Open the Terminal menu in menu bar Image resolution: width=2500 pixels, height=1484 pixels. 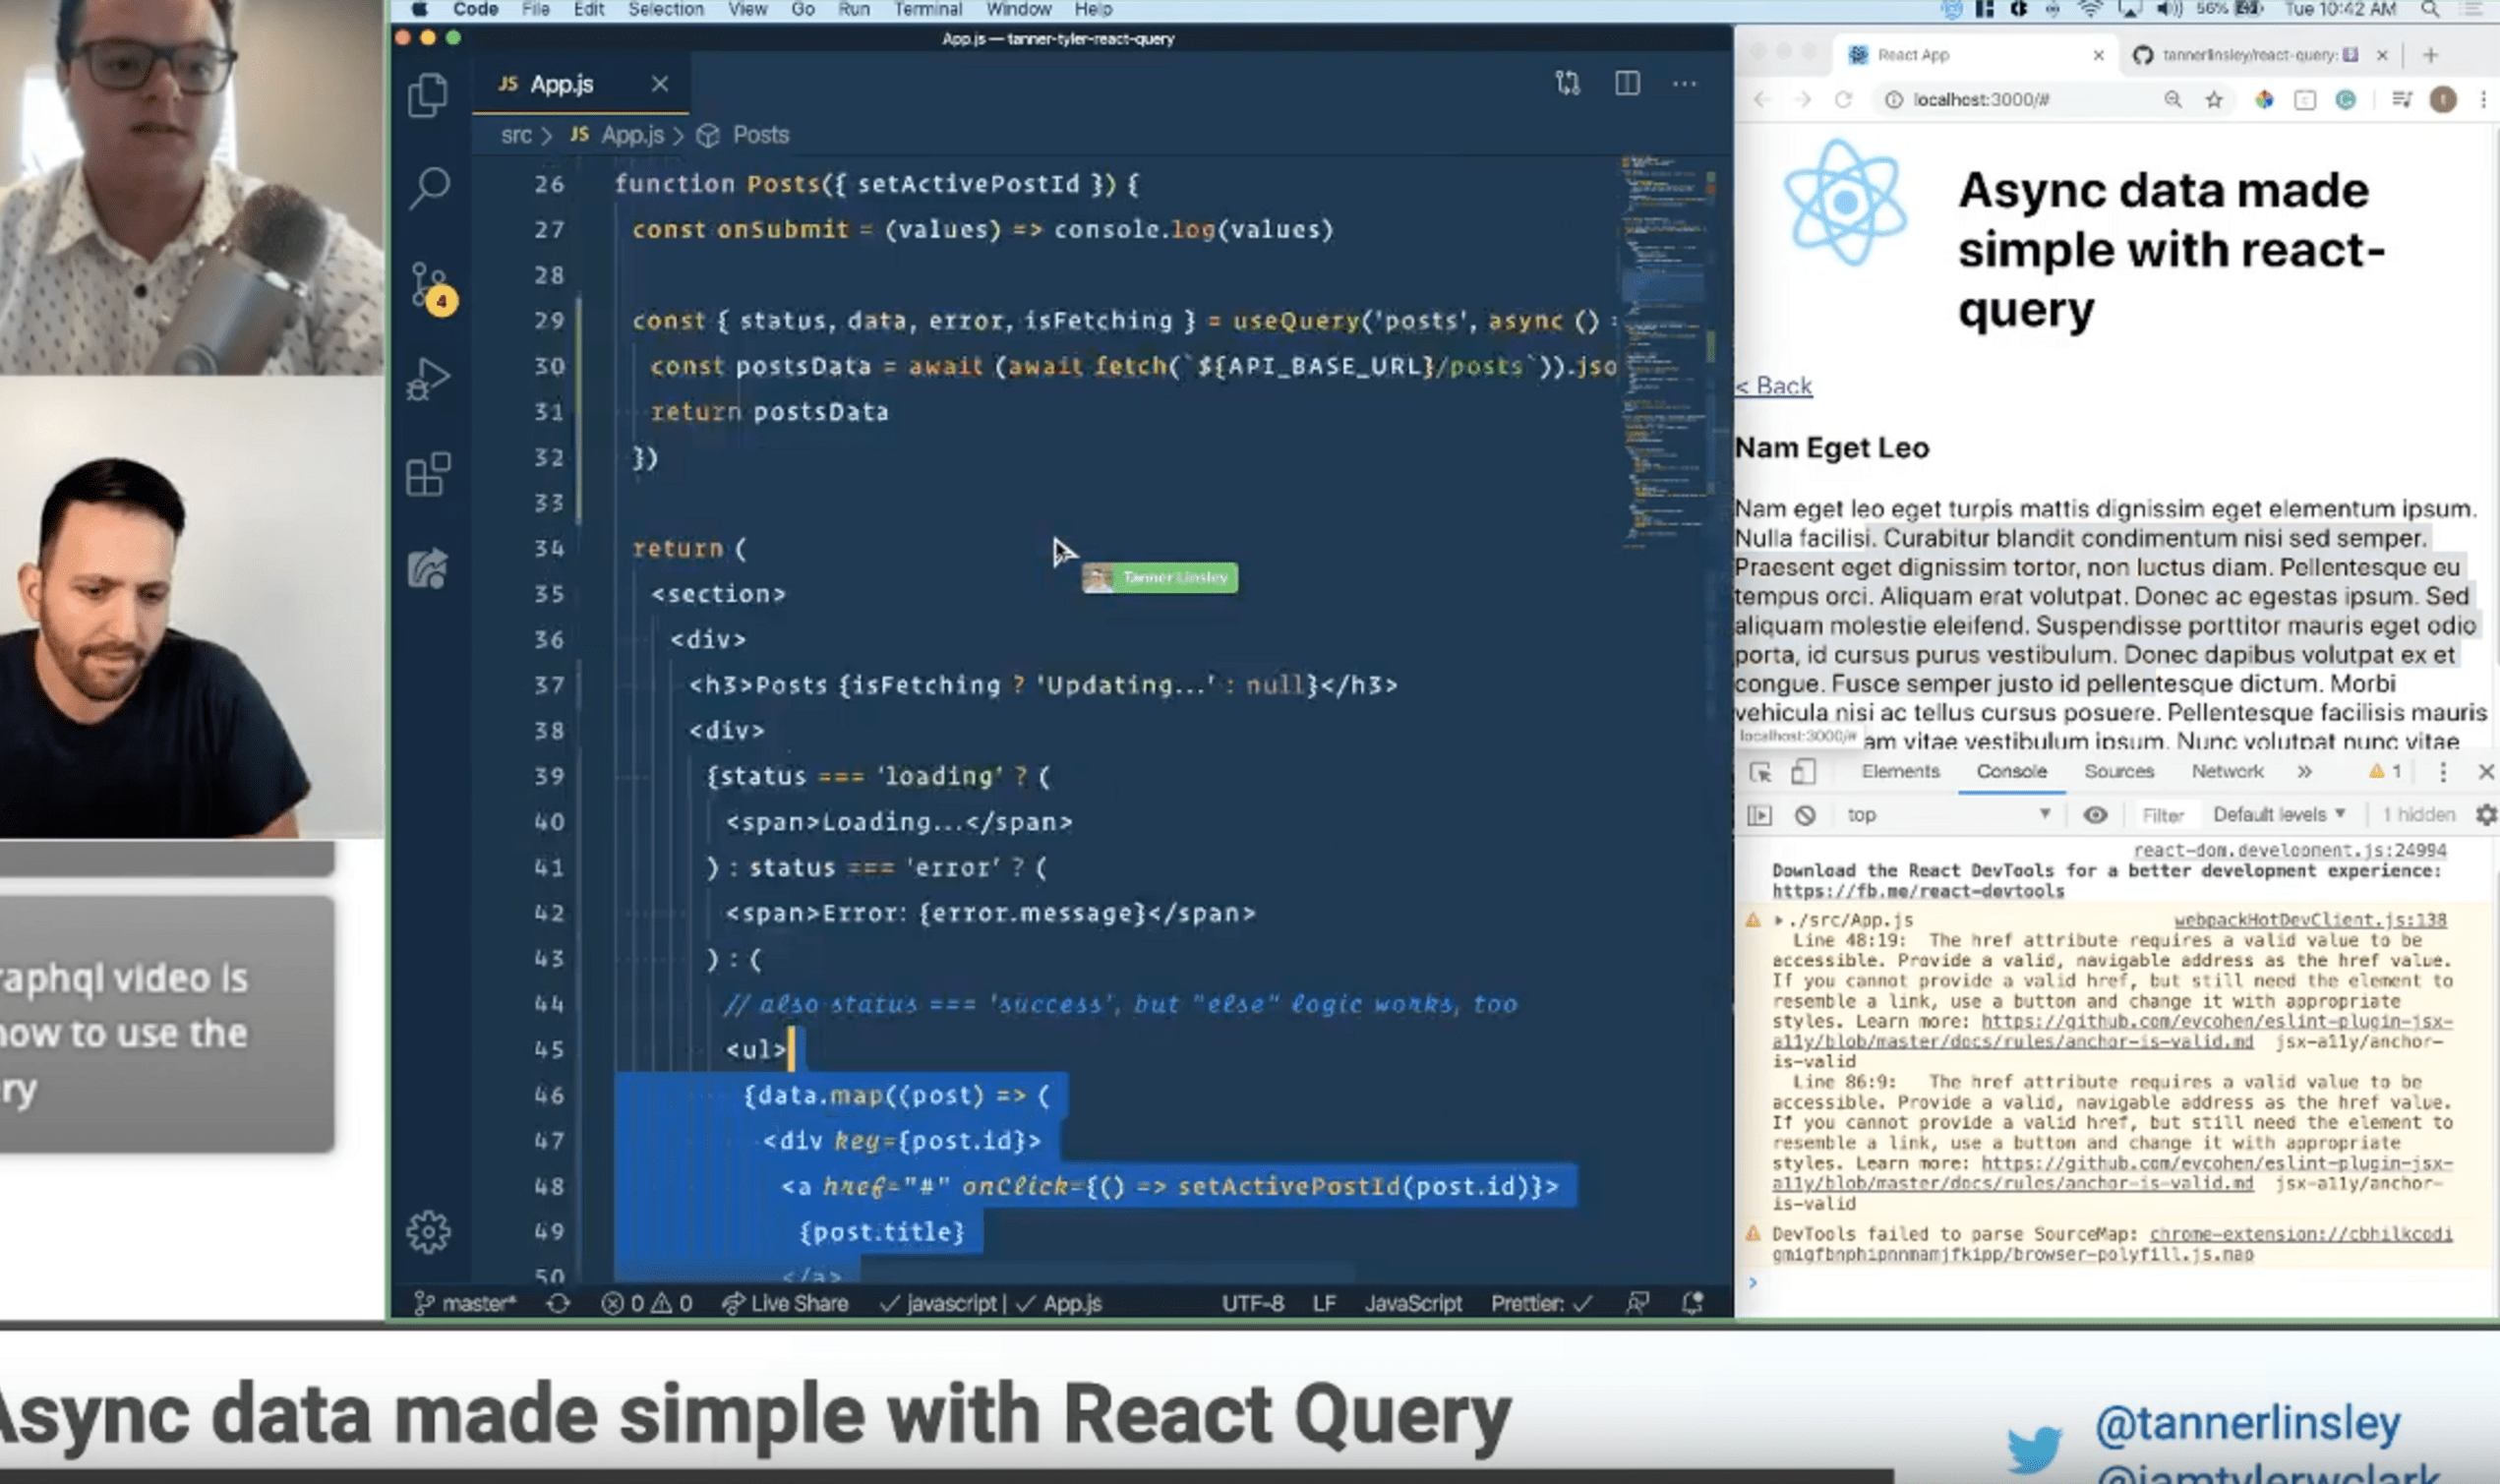[x=927, y=10]
